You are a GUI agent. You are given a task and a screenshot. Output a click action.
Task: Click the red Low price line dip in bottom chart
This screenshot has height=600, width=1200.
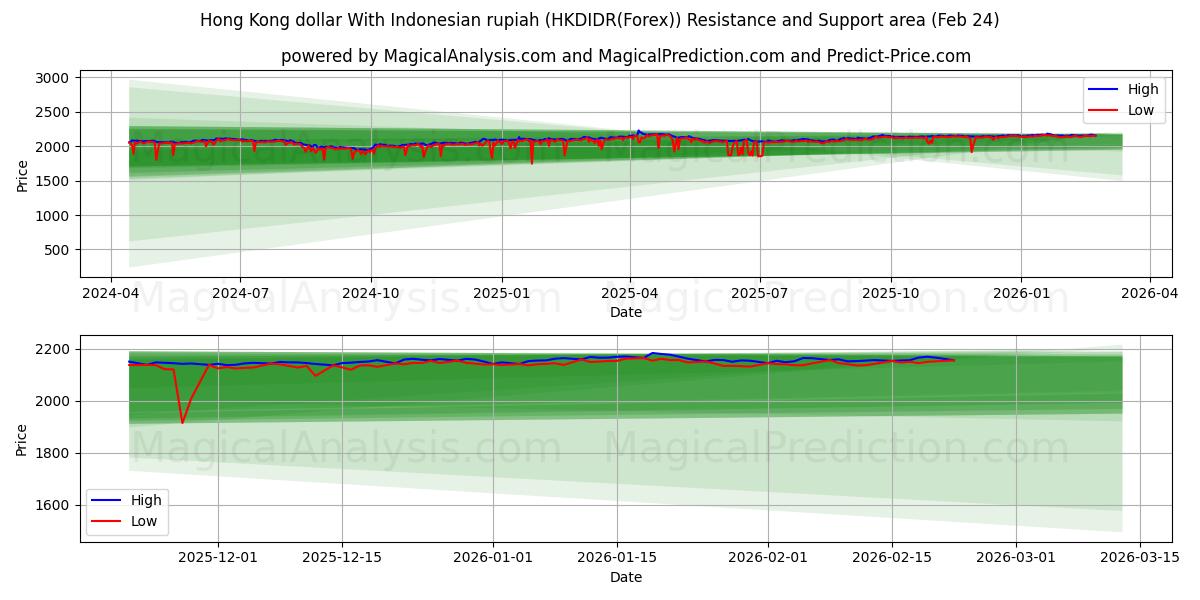pyautogui.click(x=181, y=425)
